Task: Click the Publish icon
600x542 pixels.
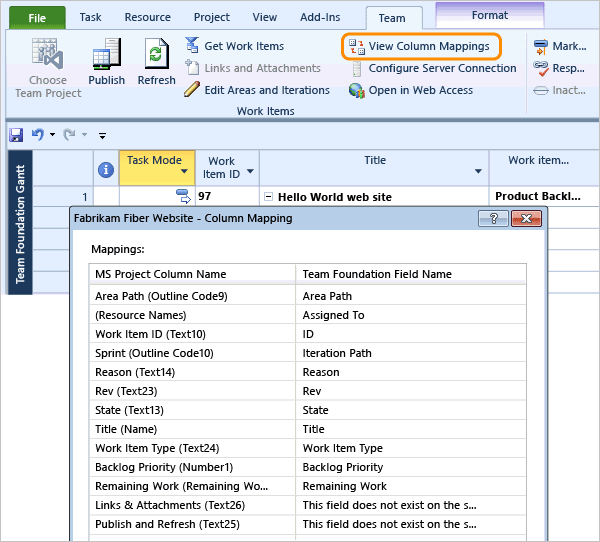Action: 107,54
